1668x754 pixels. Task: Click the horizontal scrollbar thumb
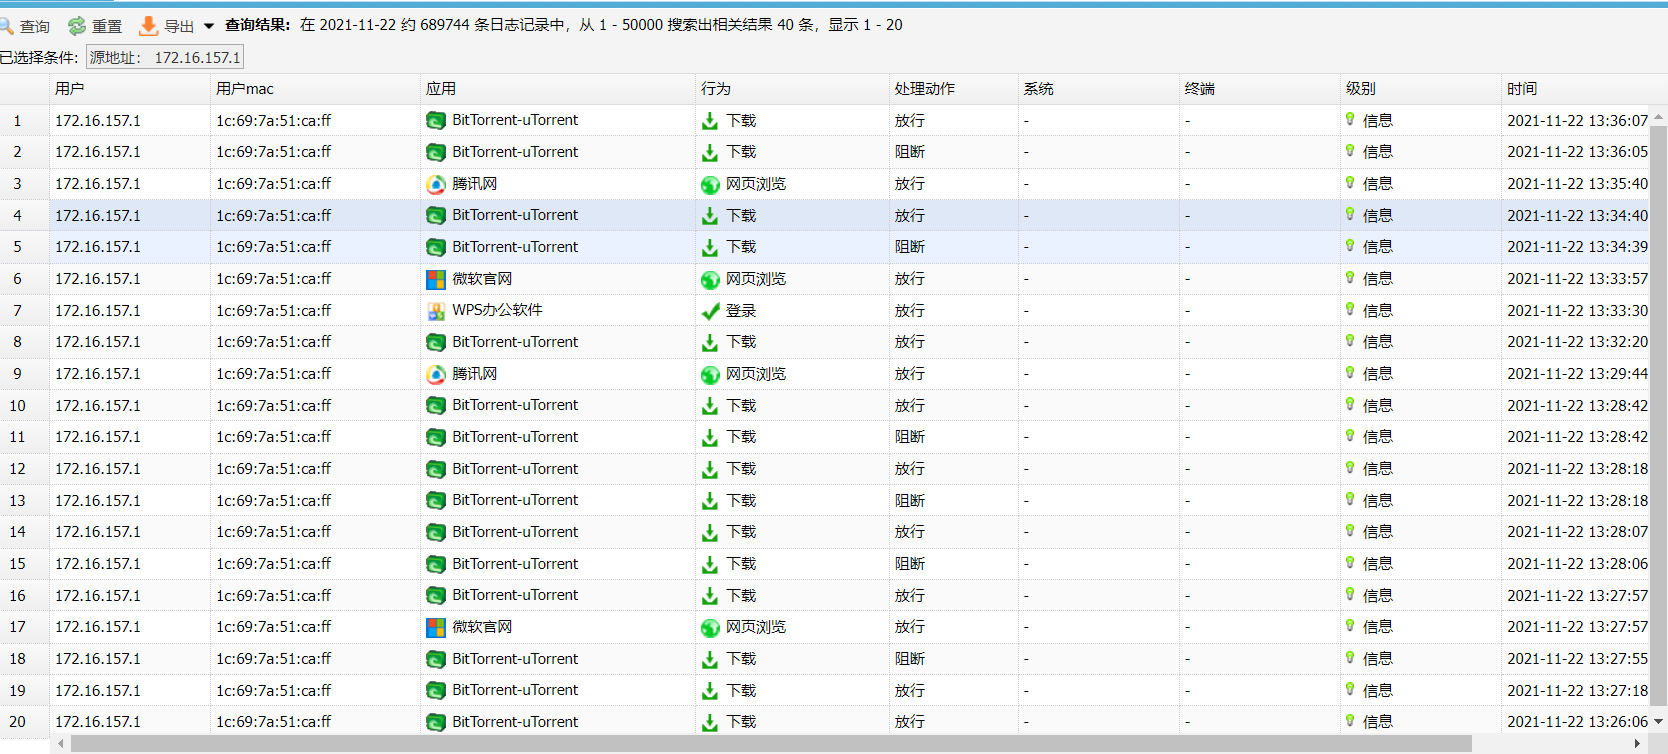coord(771,744)
